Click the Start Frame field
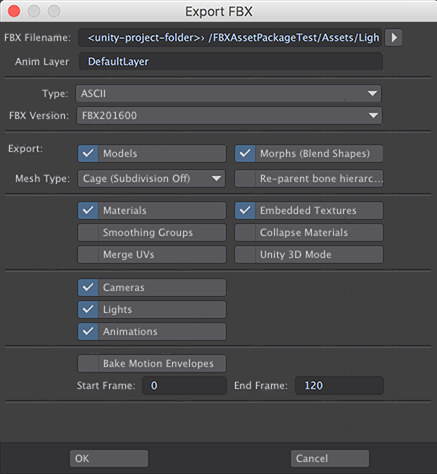This screenshot has width=437, height=474. (184, 385)
